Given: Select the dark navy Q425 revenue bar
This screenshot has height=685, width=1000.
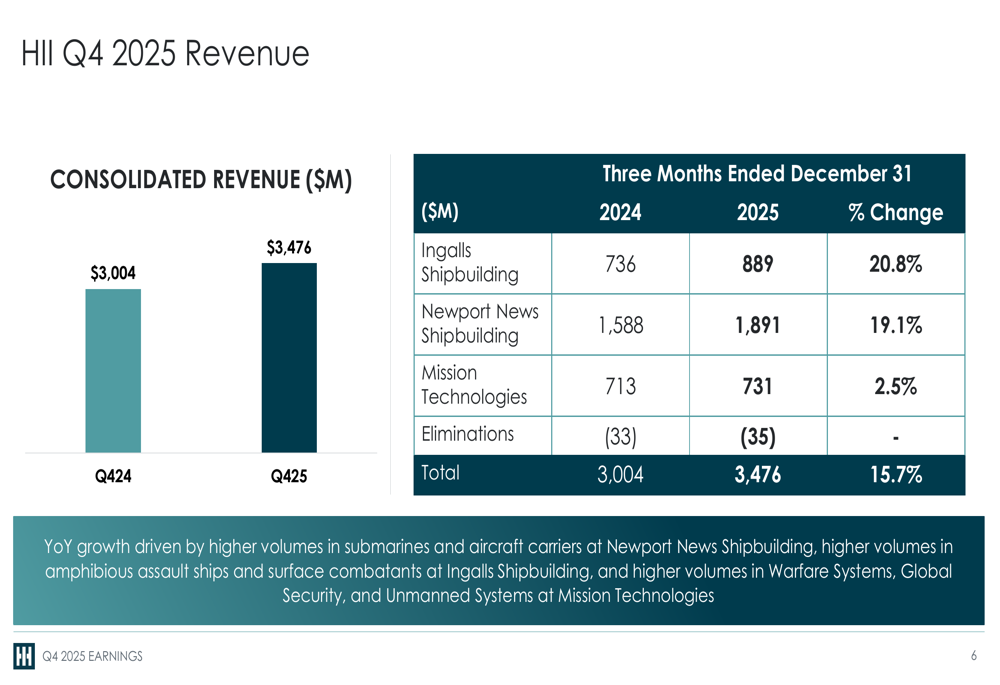Looking at the screenshot, I should coord(289,358).
